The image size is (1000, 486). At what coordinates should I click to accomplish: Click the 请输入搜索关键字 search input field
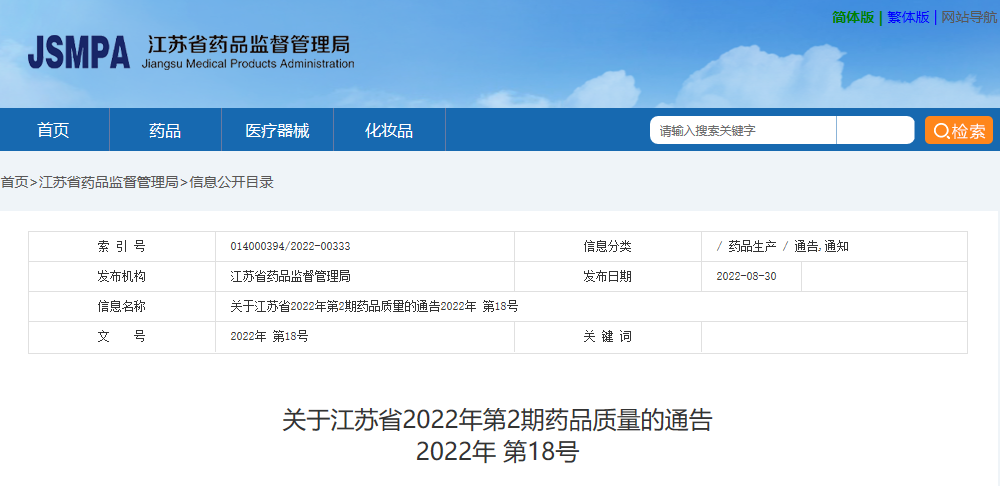(x=743, y=130)
